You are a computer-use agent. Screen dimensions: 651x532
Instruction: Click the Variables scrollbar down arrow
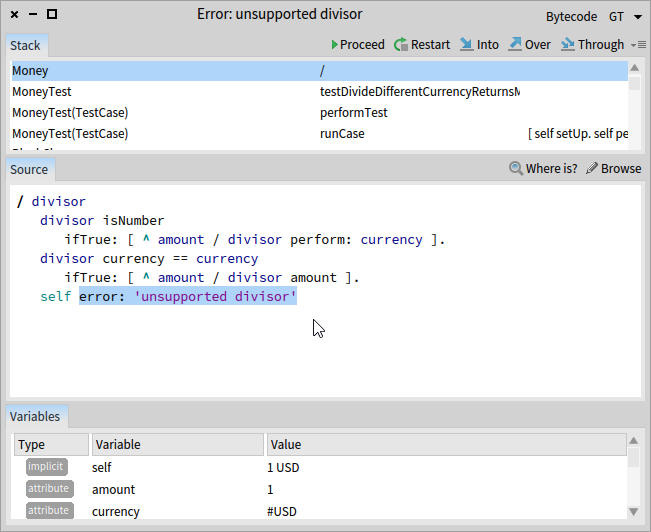coord(634,512)
